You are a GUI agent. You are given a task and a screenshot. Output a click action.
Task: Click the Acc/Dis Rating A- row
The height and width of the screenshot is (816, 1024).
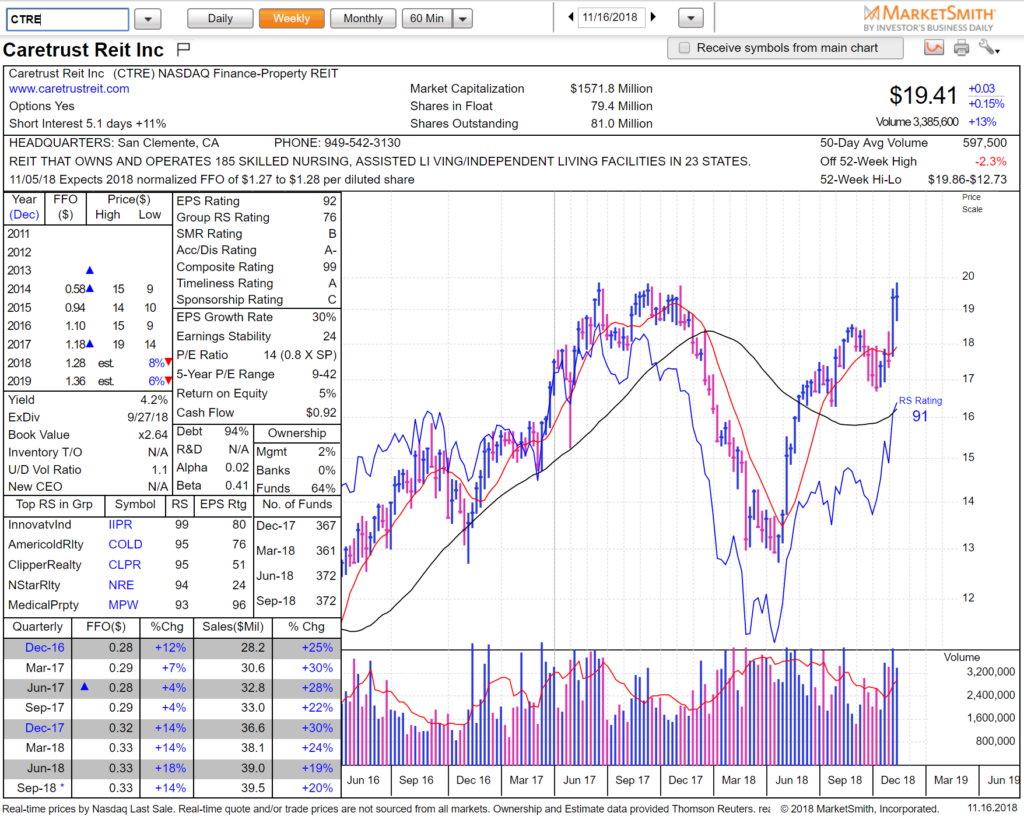[x=257, y=250]
